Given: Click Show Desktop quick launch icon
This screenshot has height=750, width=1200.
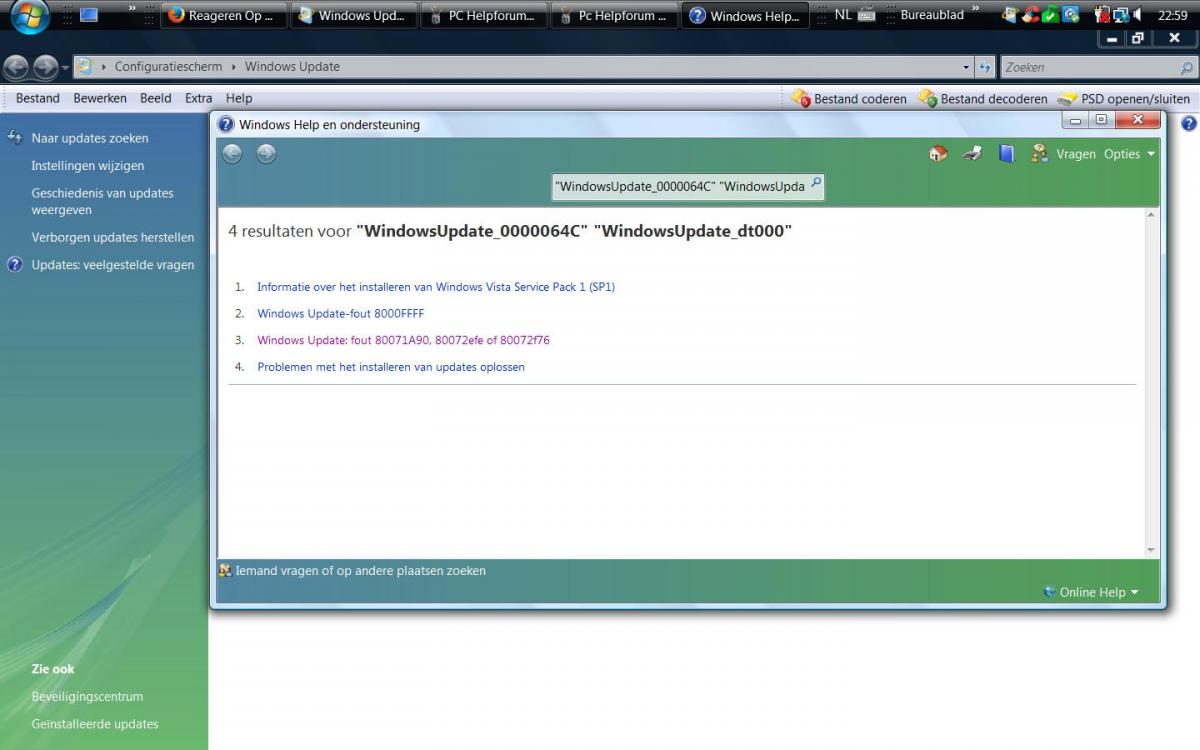Looking at the screenshot, I should [89, 15].
